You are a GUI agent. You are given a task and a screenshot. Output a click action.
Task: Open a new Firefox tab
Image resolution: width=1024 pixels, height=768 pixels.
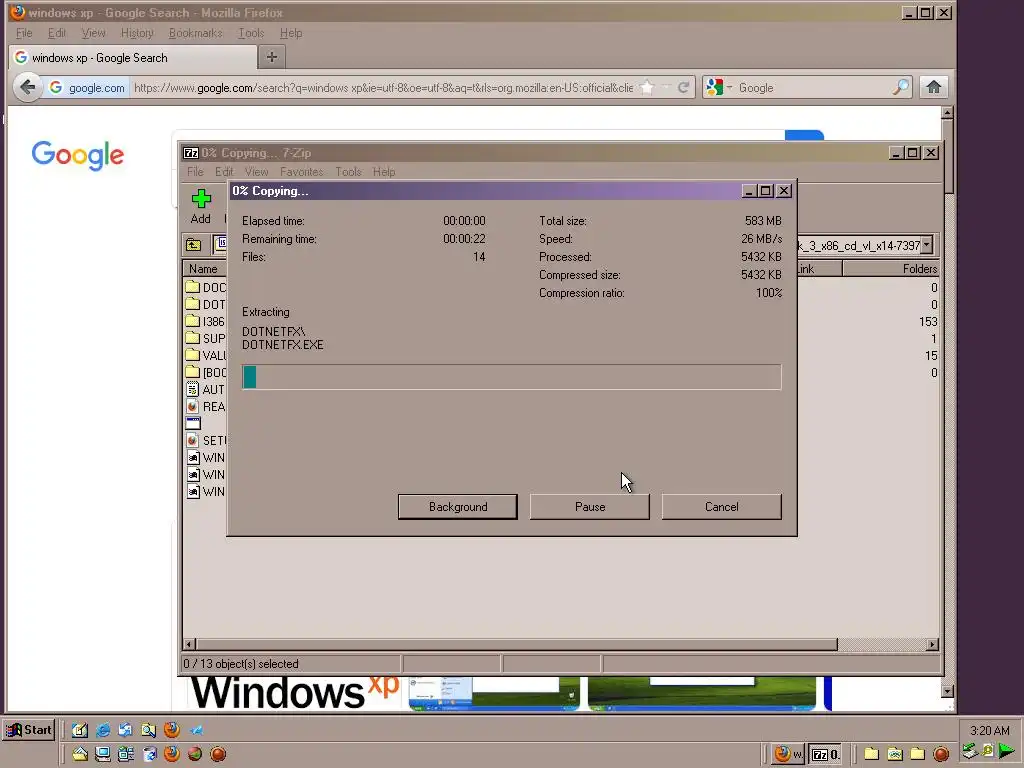coord(272,57)
